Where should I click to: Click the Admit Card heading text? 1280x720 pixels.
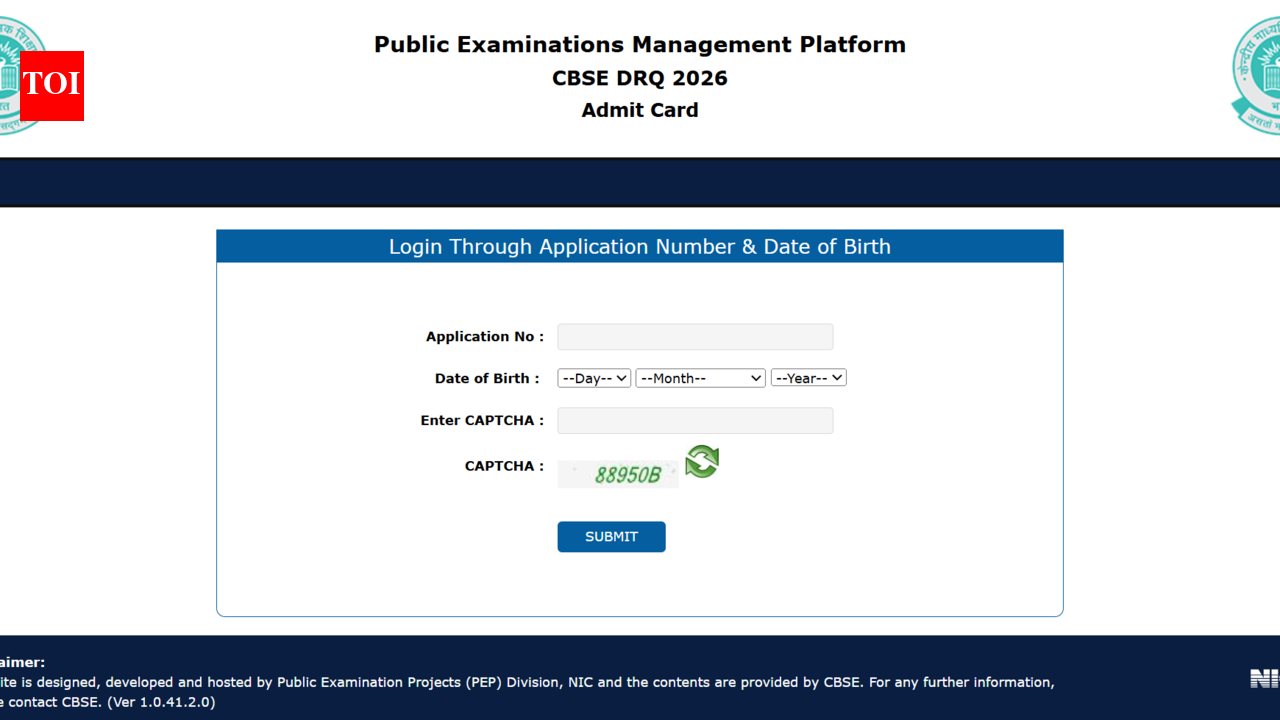click(x=639, y=110)
